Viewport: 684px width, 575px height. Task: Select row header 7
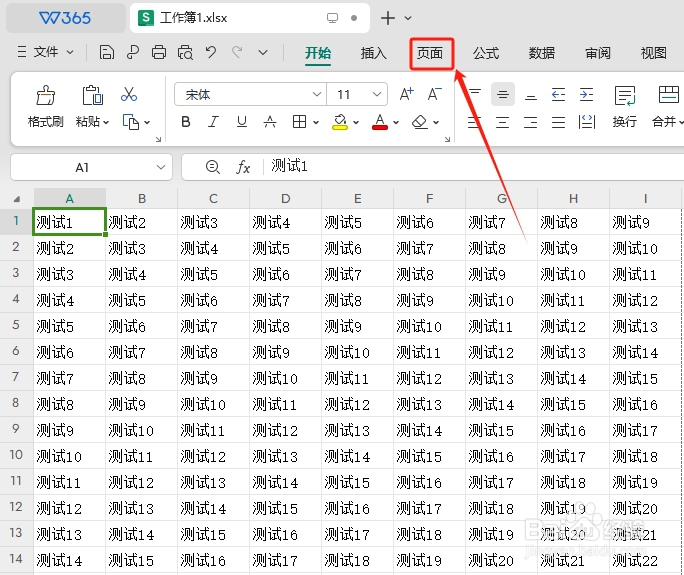pos(16,376)
